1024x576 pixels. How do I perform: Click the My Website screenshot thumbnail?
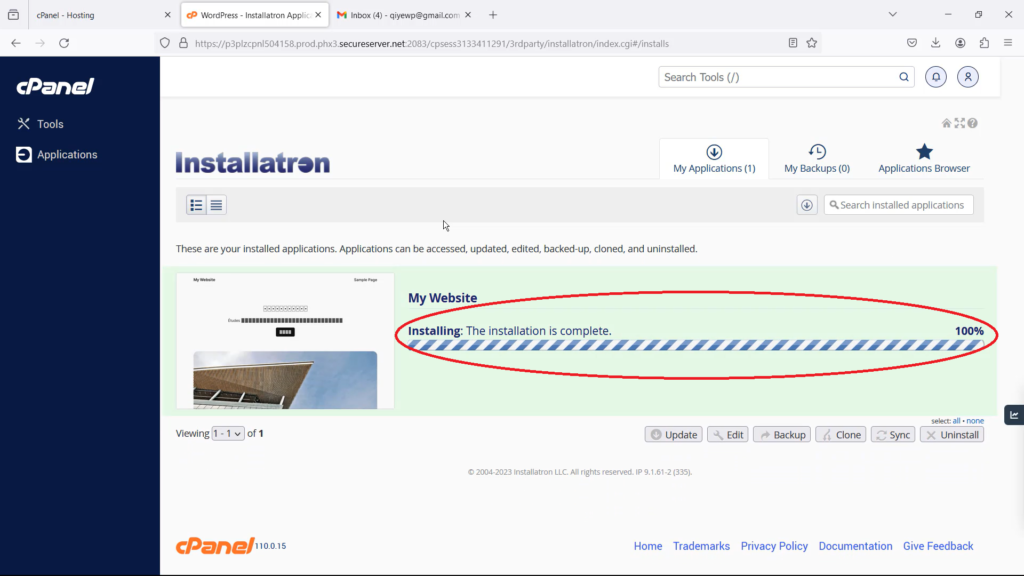click(285, 341)
